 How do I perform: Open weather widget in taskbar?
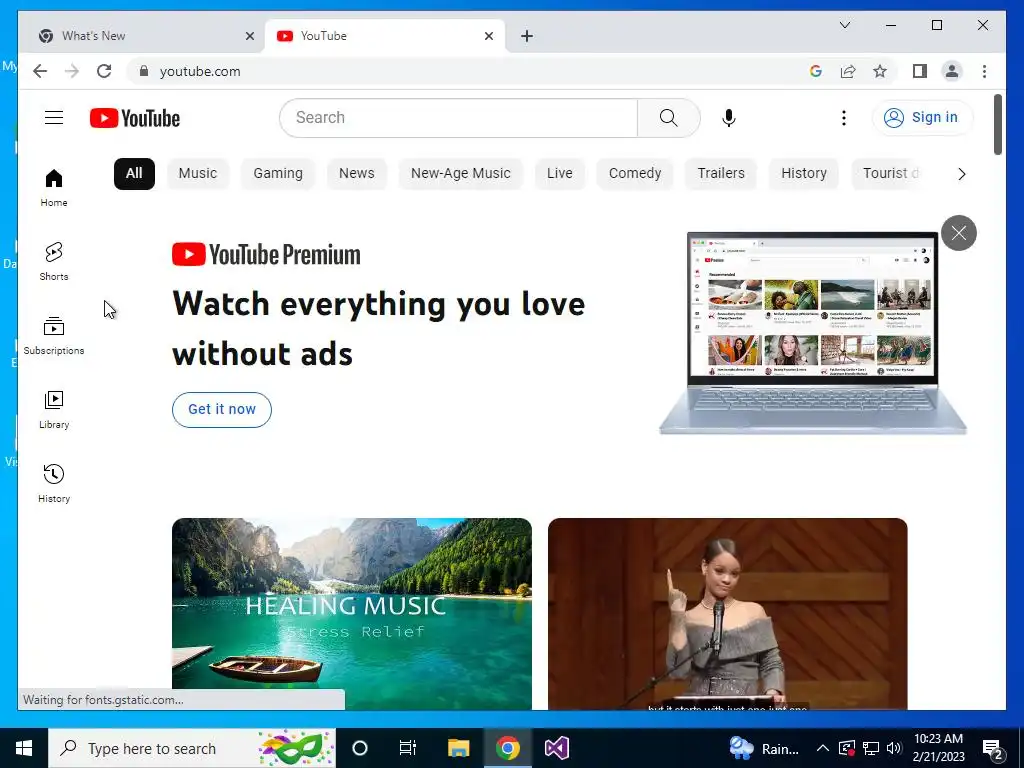point(764,748)
